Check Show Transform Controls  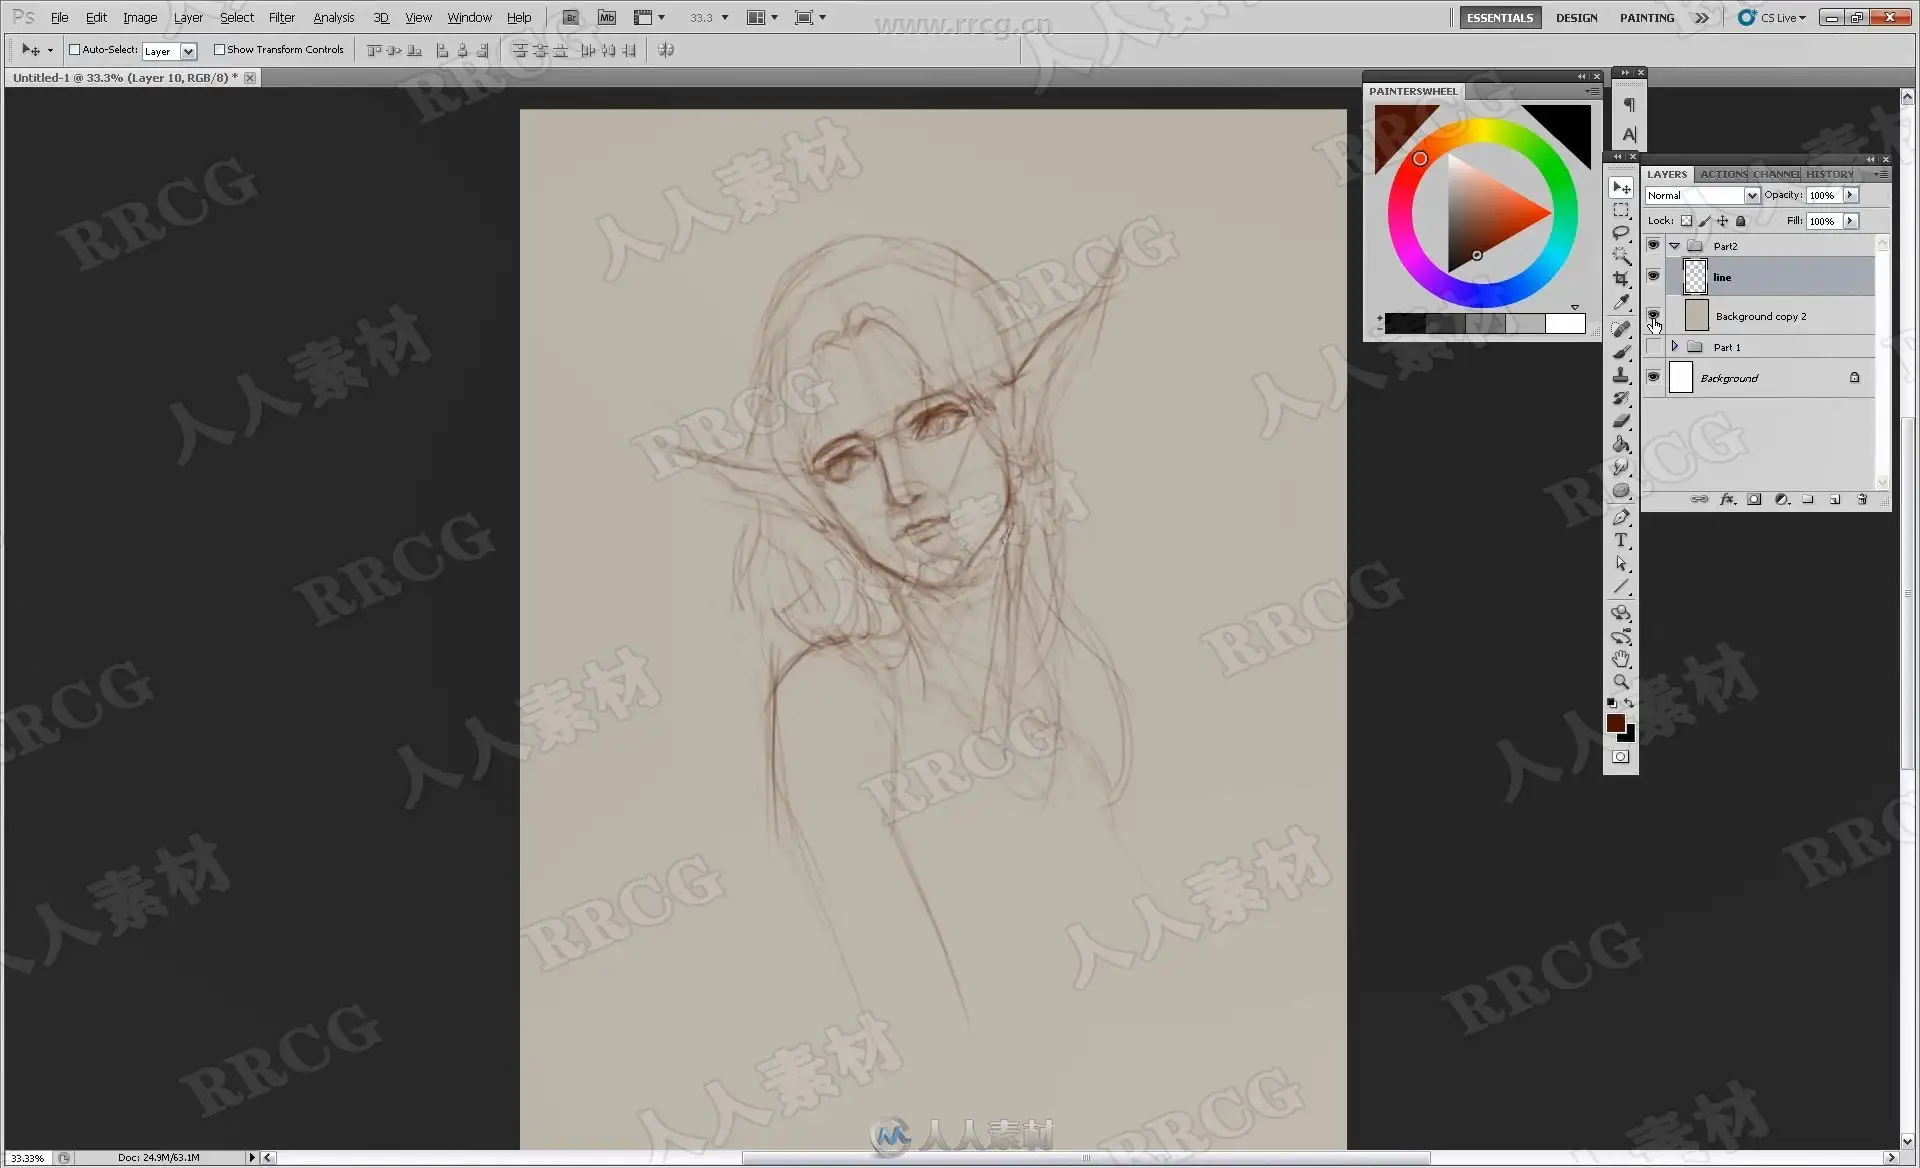[x=219, y=50]
